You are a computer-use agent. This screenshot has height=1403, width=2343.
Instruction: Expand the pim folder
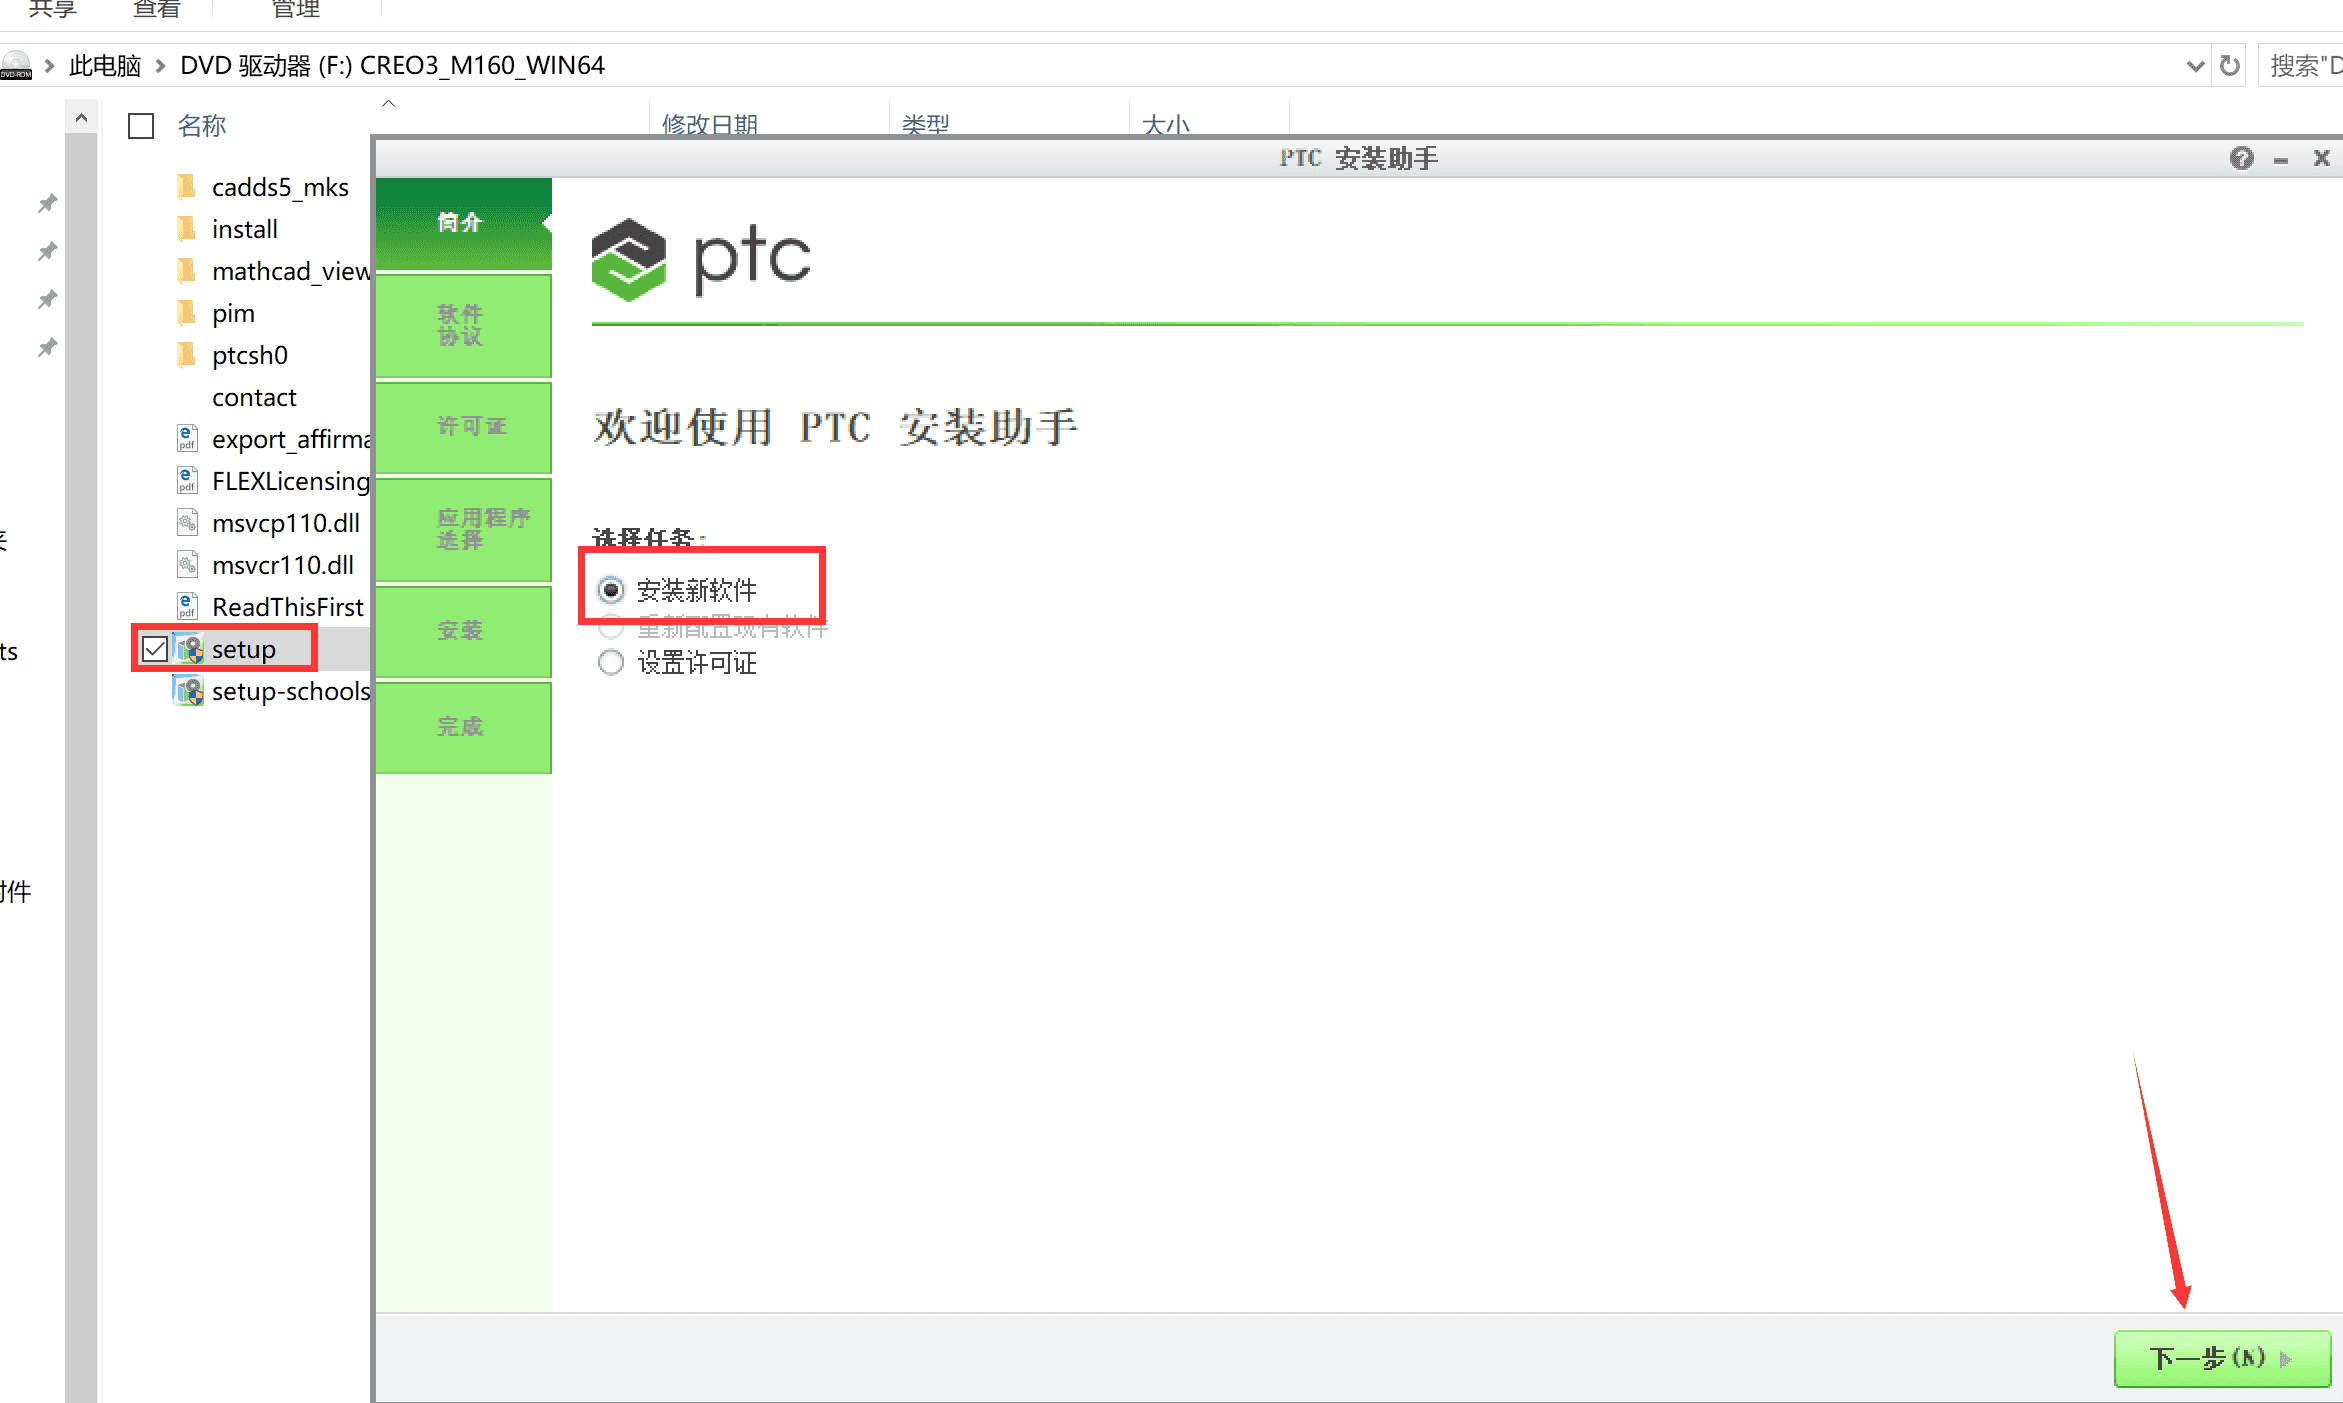pos(234,312)
